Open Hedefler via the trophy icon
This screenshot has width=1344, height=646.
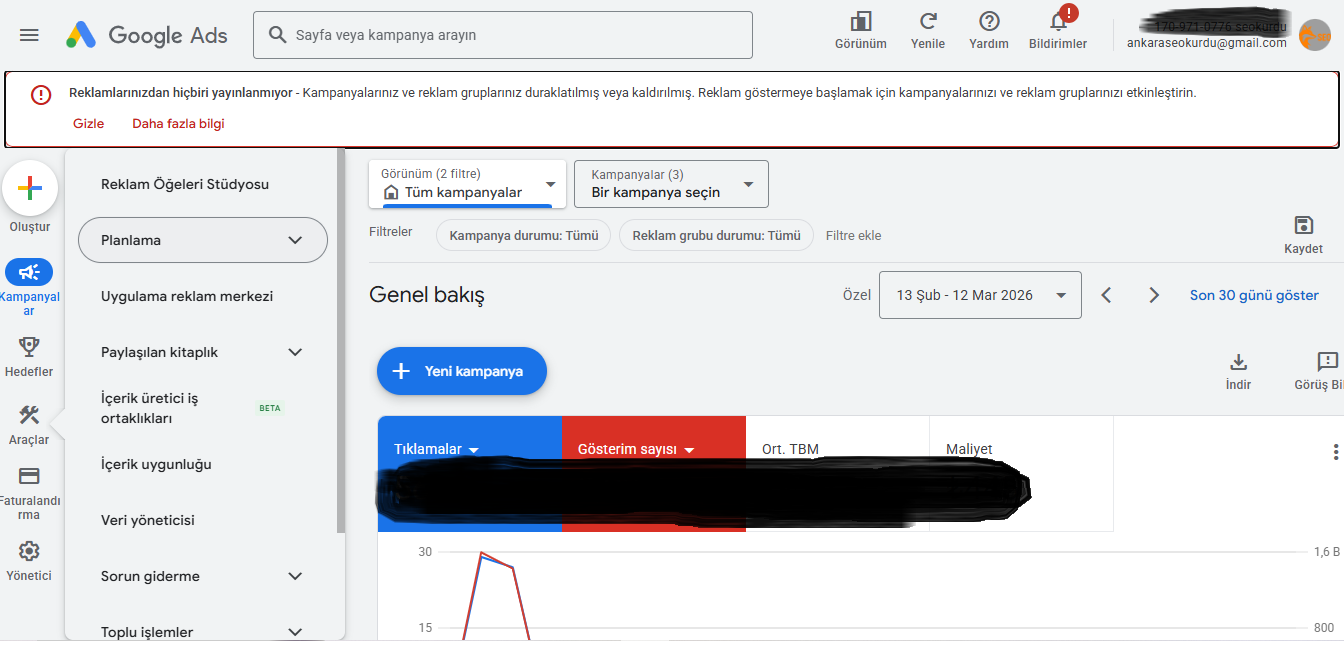[x=30, y=345]
